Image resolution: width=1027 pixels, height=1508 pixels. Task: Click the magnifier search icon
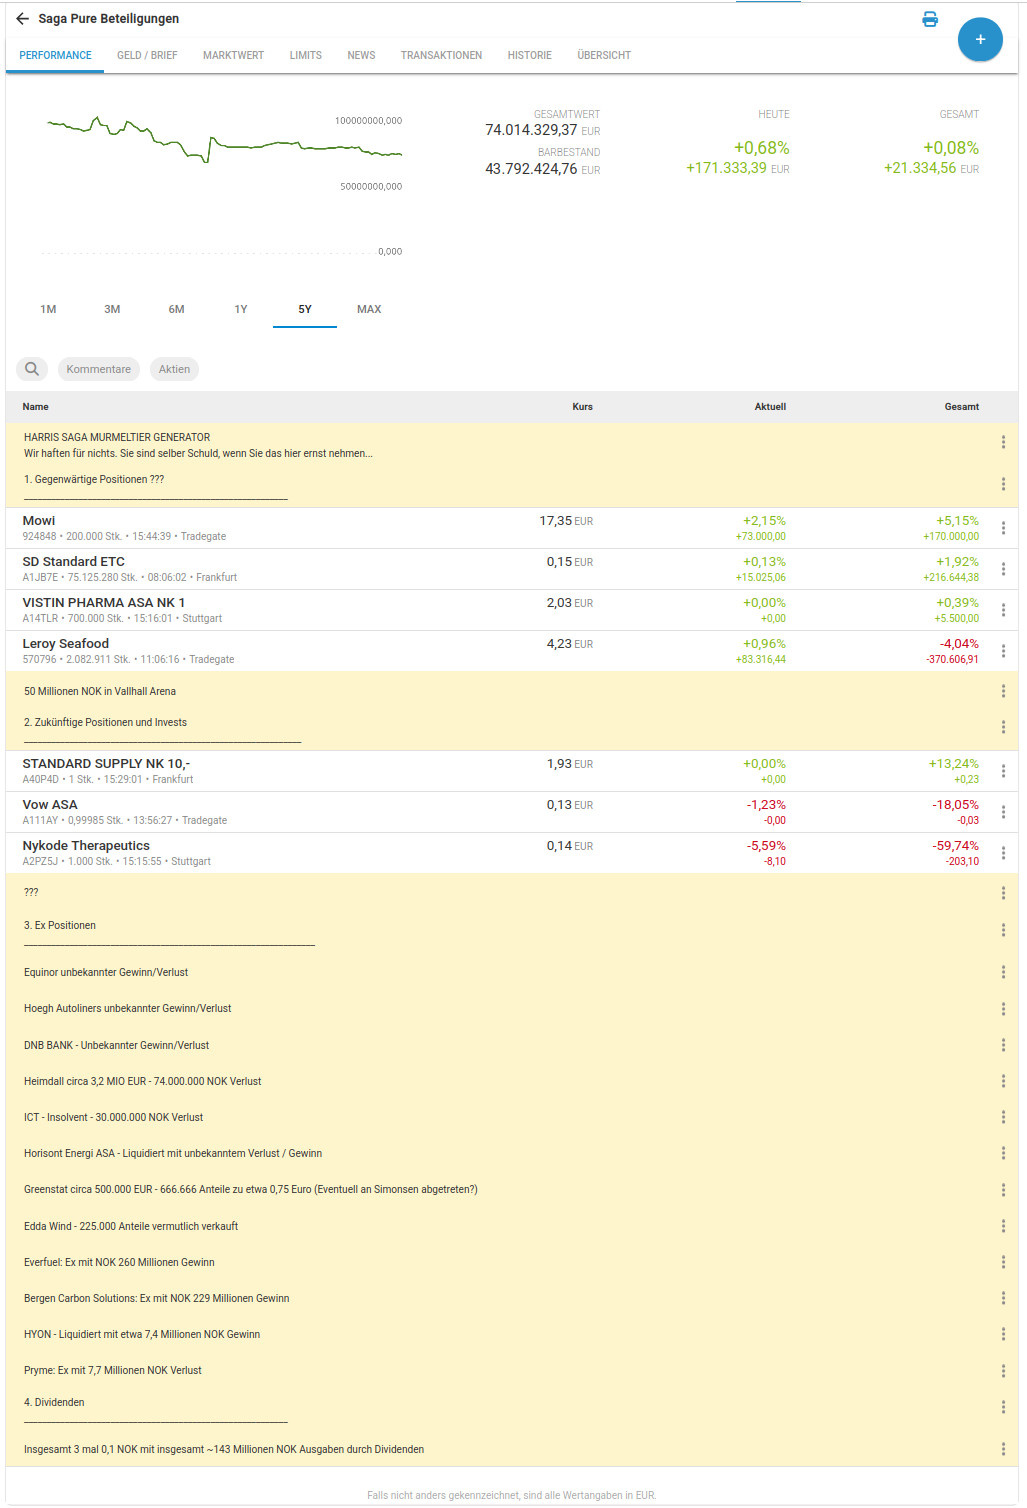32,369
